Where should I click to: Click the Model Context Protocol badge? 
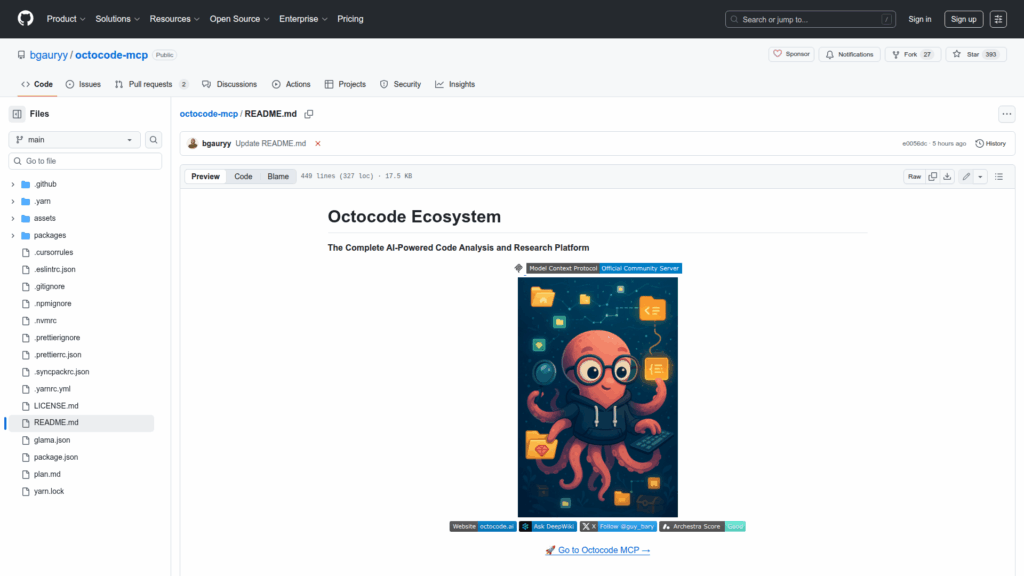(604, 268)
